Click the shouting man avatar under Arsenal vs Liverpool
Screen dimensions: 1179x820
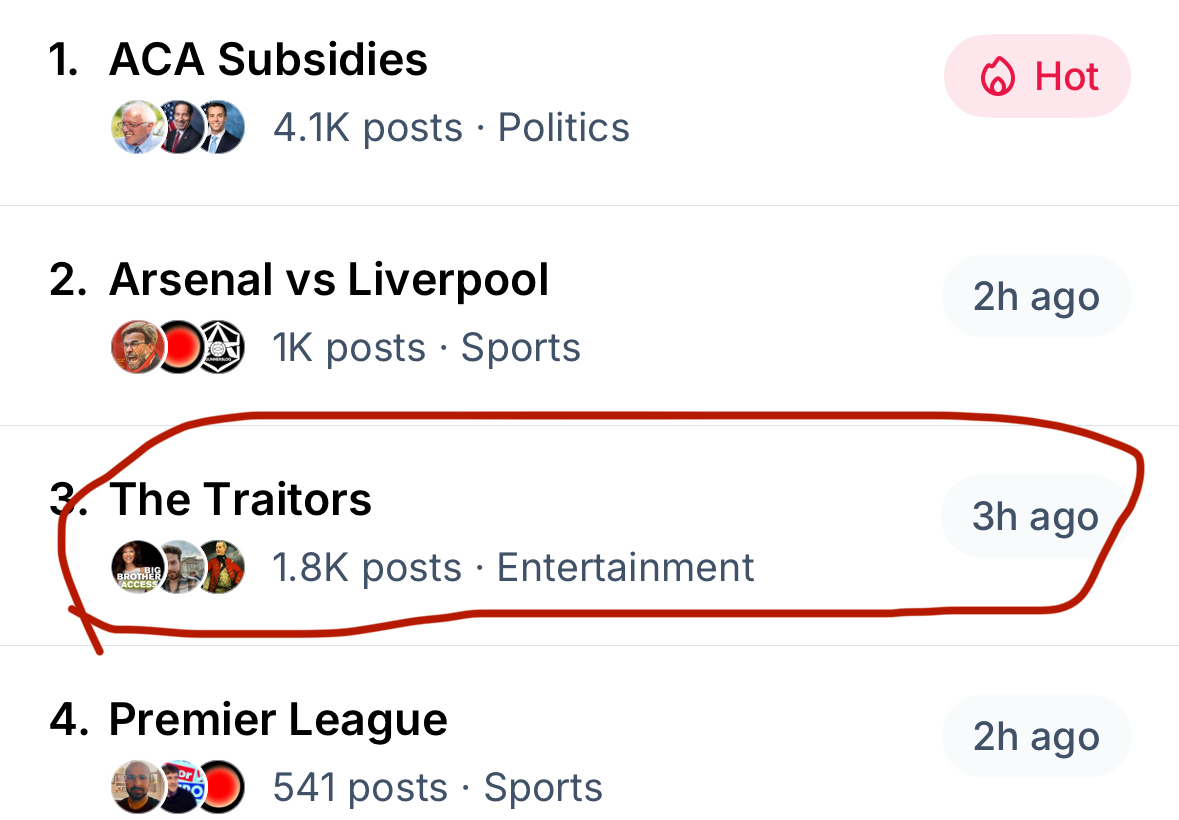coord(136,348)
